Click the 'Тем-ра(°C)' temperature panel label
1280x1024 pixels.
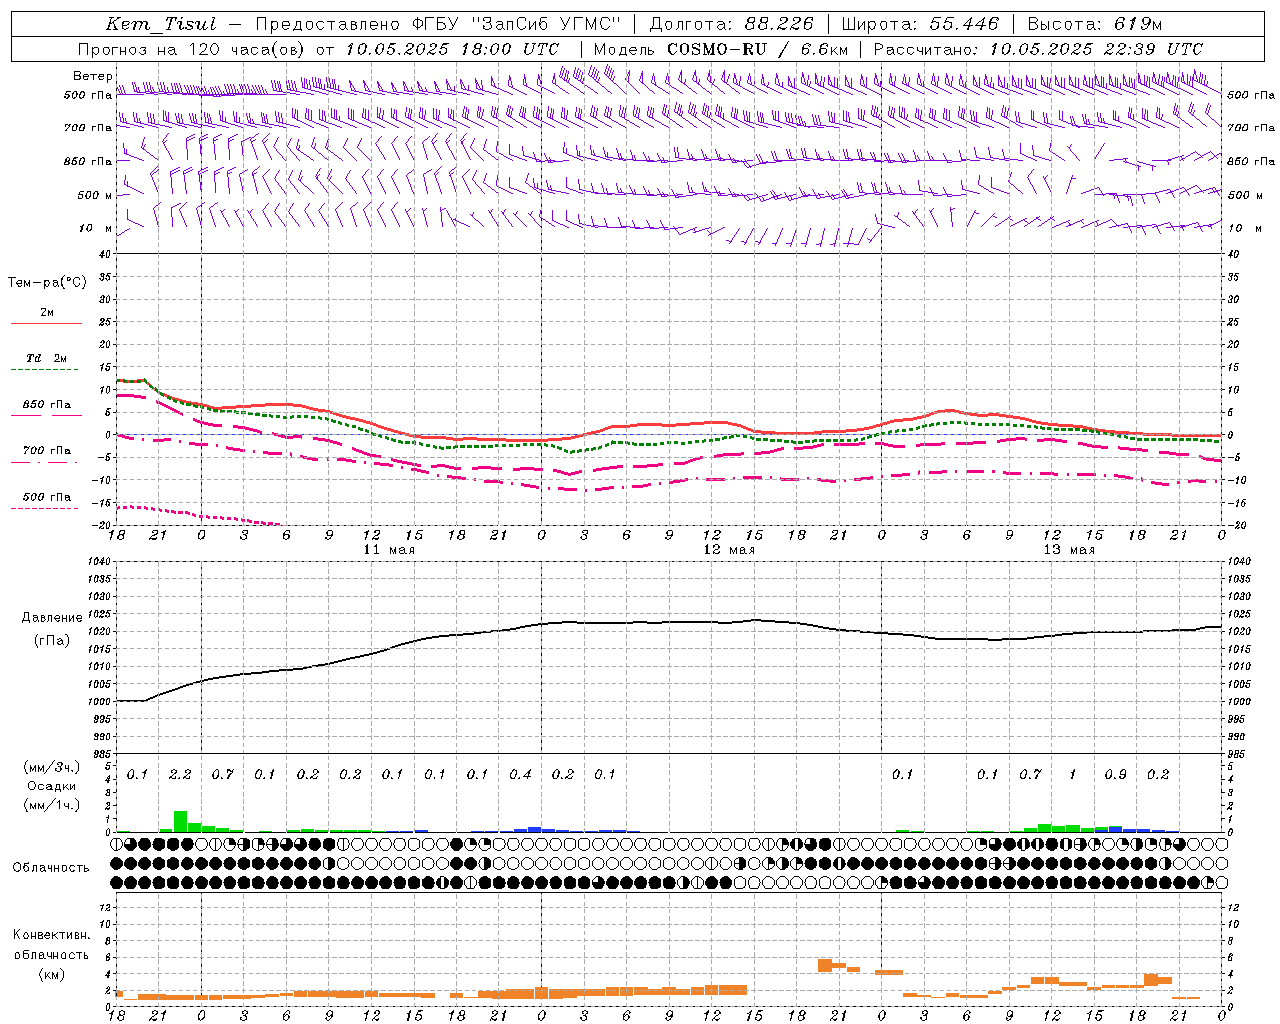47,283
